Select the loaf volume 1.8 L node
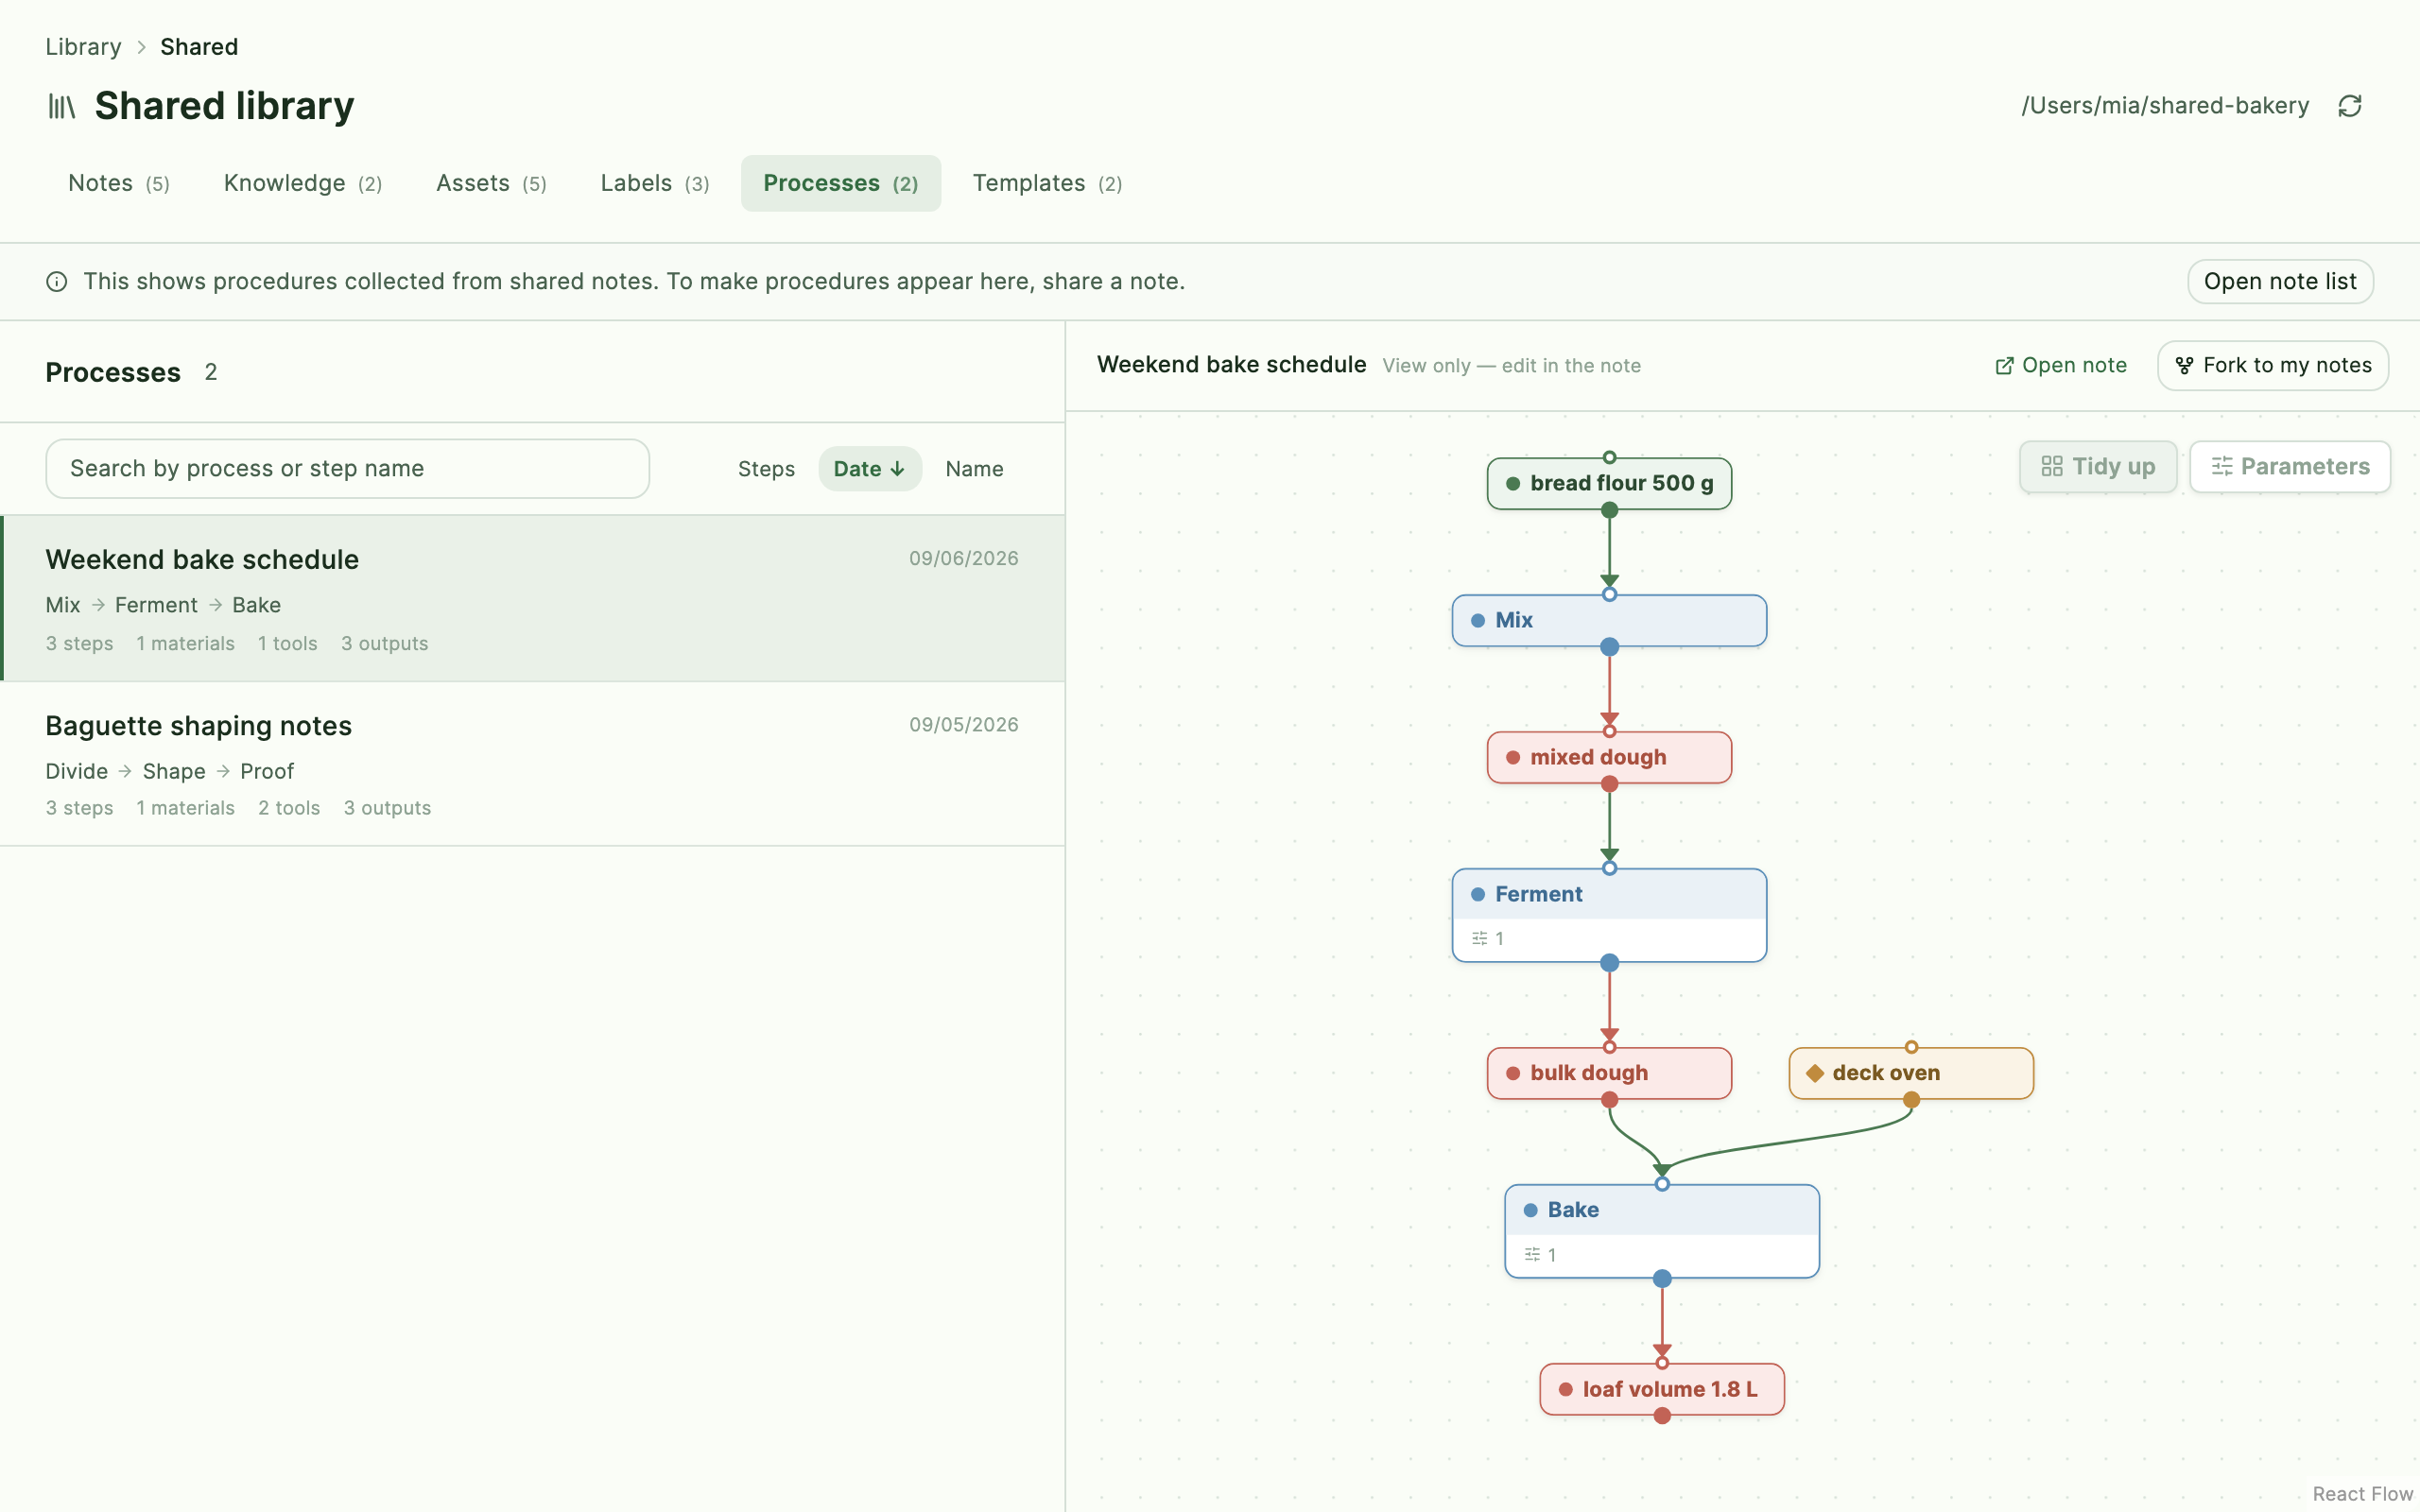Viewport: 2420px width, 1512px height. [1662, 1389]
